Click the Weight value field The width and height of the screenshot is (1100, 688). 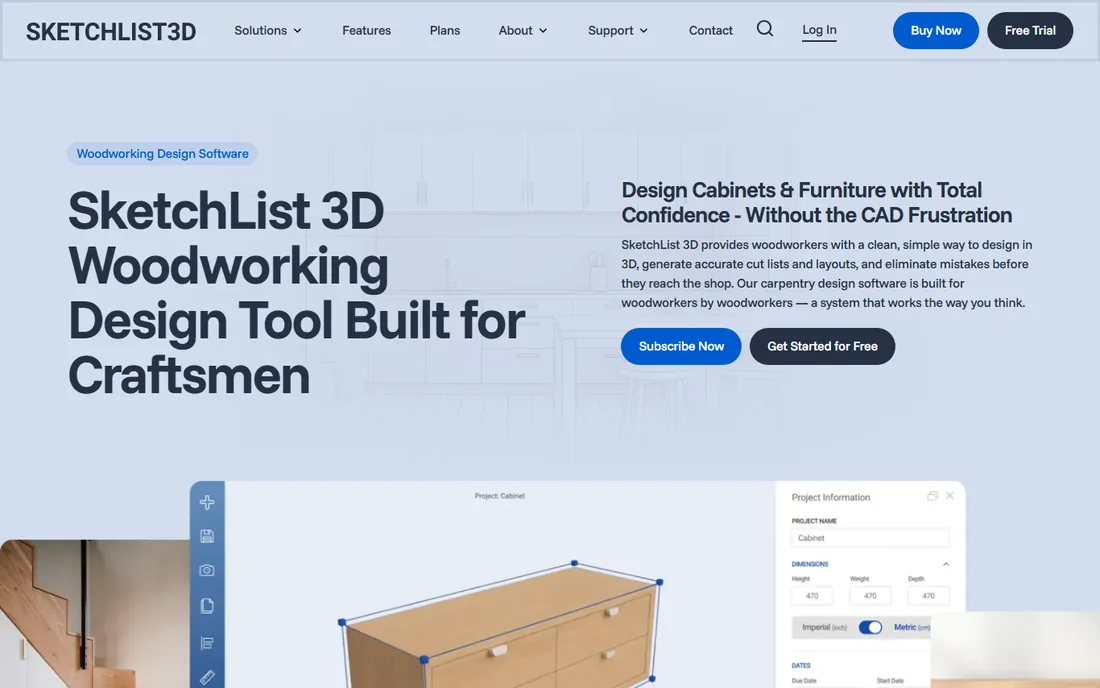(x=870, y=595)
